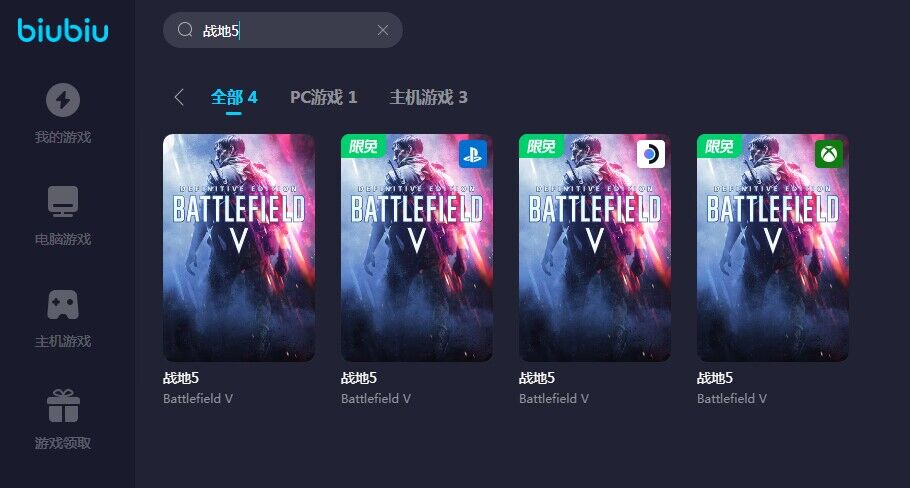Image resolution: width=910 pixels, height=488 pixels.
Task: Open My Games lightning bolt icon
Action: pyautogui.click(x=63, y=100)
